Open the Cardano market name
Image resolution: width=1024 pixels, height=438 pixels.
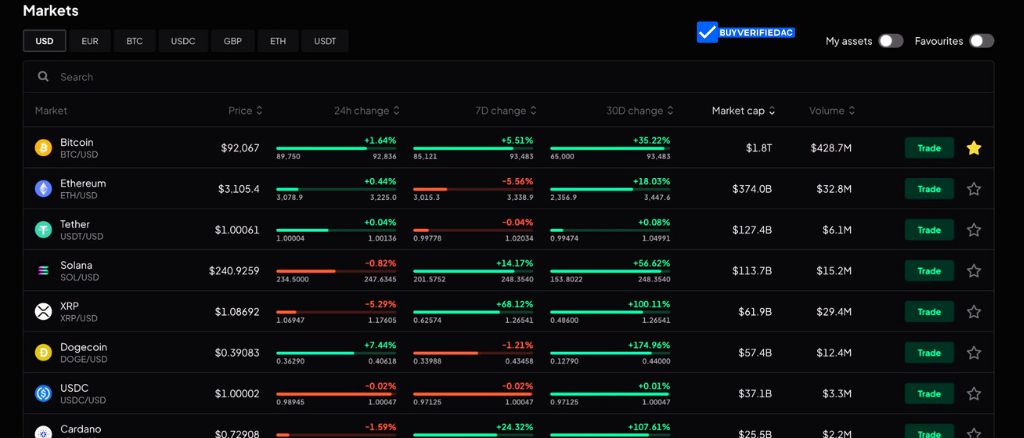point(81,429)
